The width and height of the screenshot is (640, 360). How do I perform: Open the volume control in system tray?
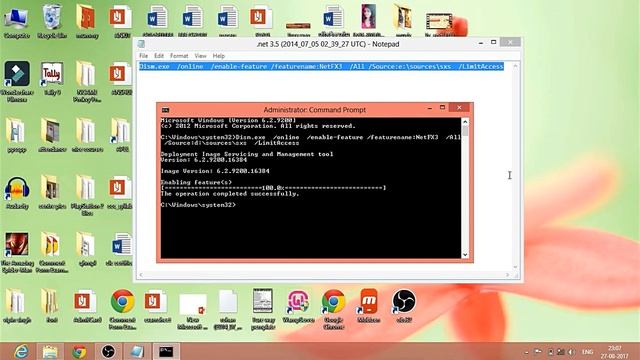[571, 352]
